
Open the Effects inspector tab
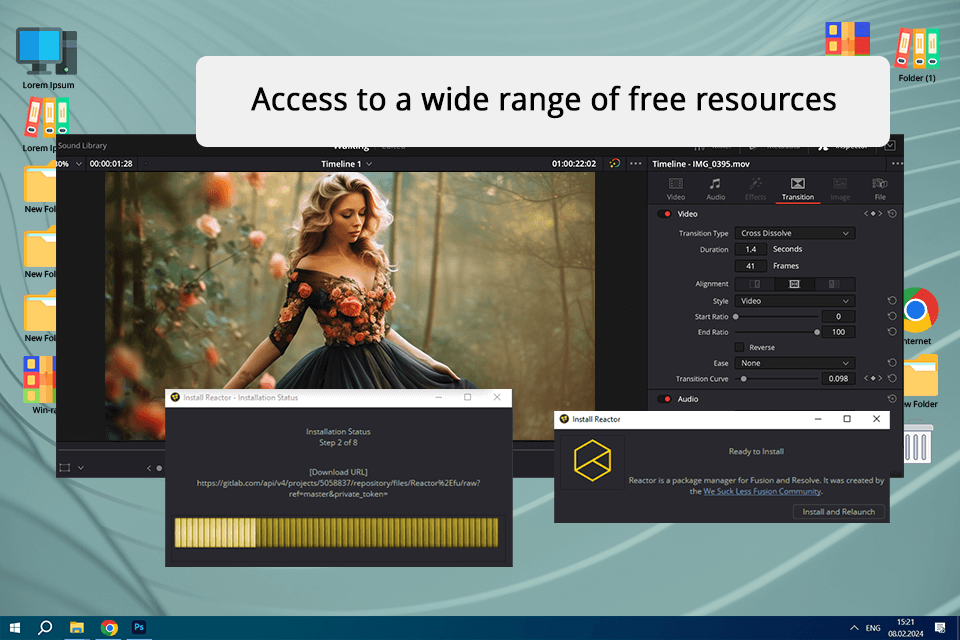(755, 189)
